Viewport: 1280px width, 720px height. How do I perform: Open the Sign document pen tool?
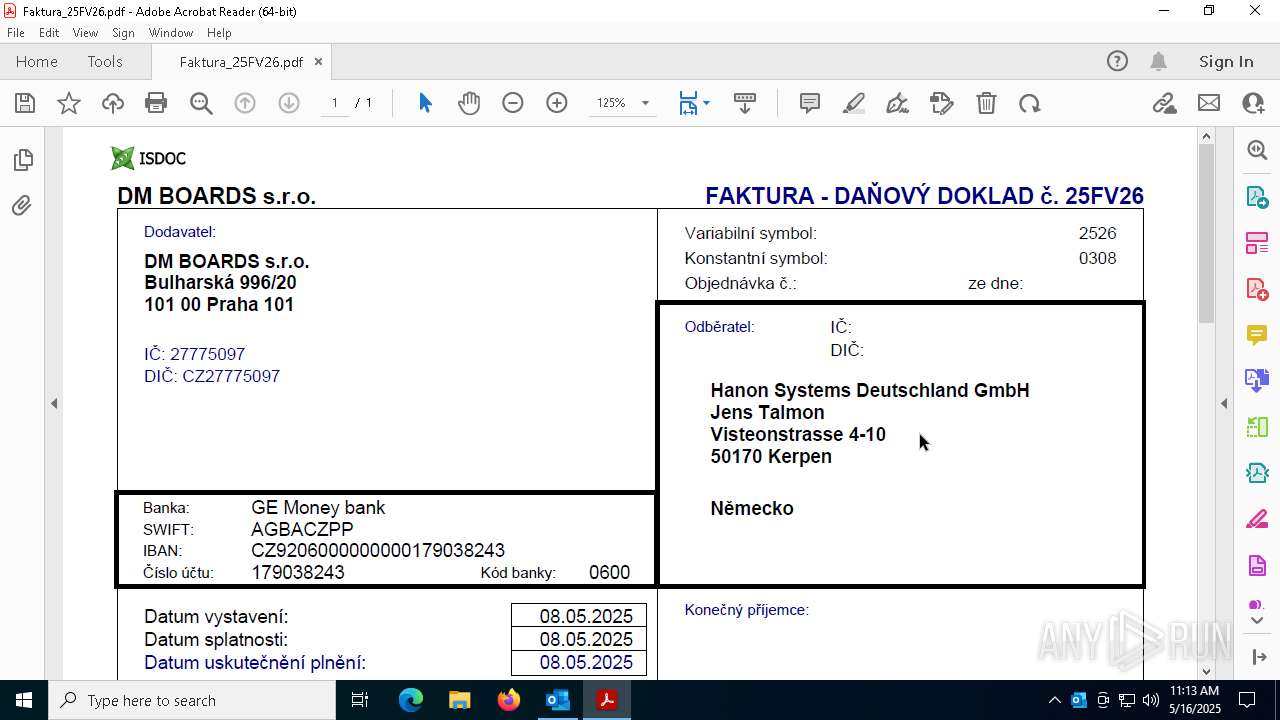point(898,103)
